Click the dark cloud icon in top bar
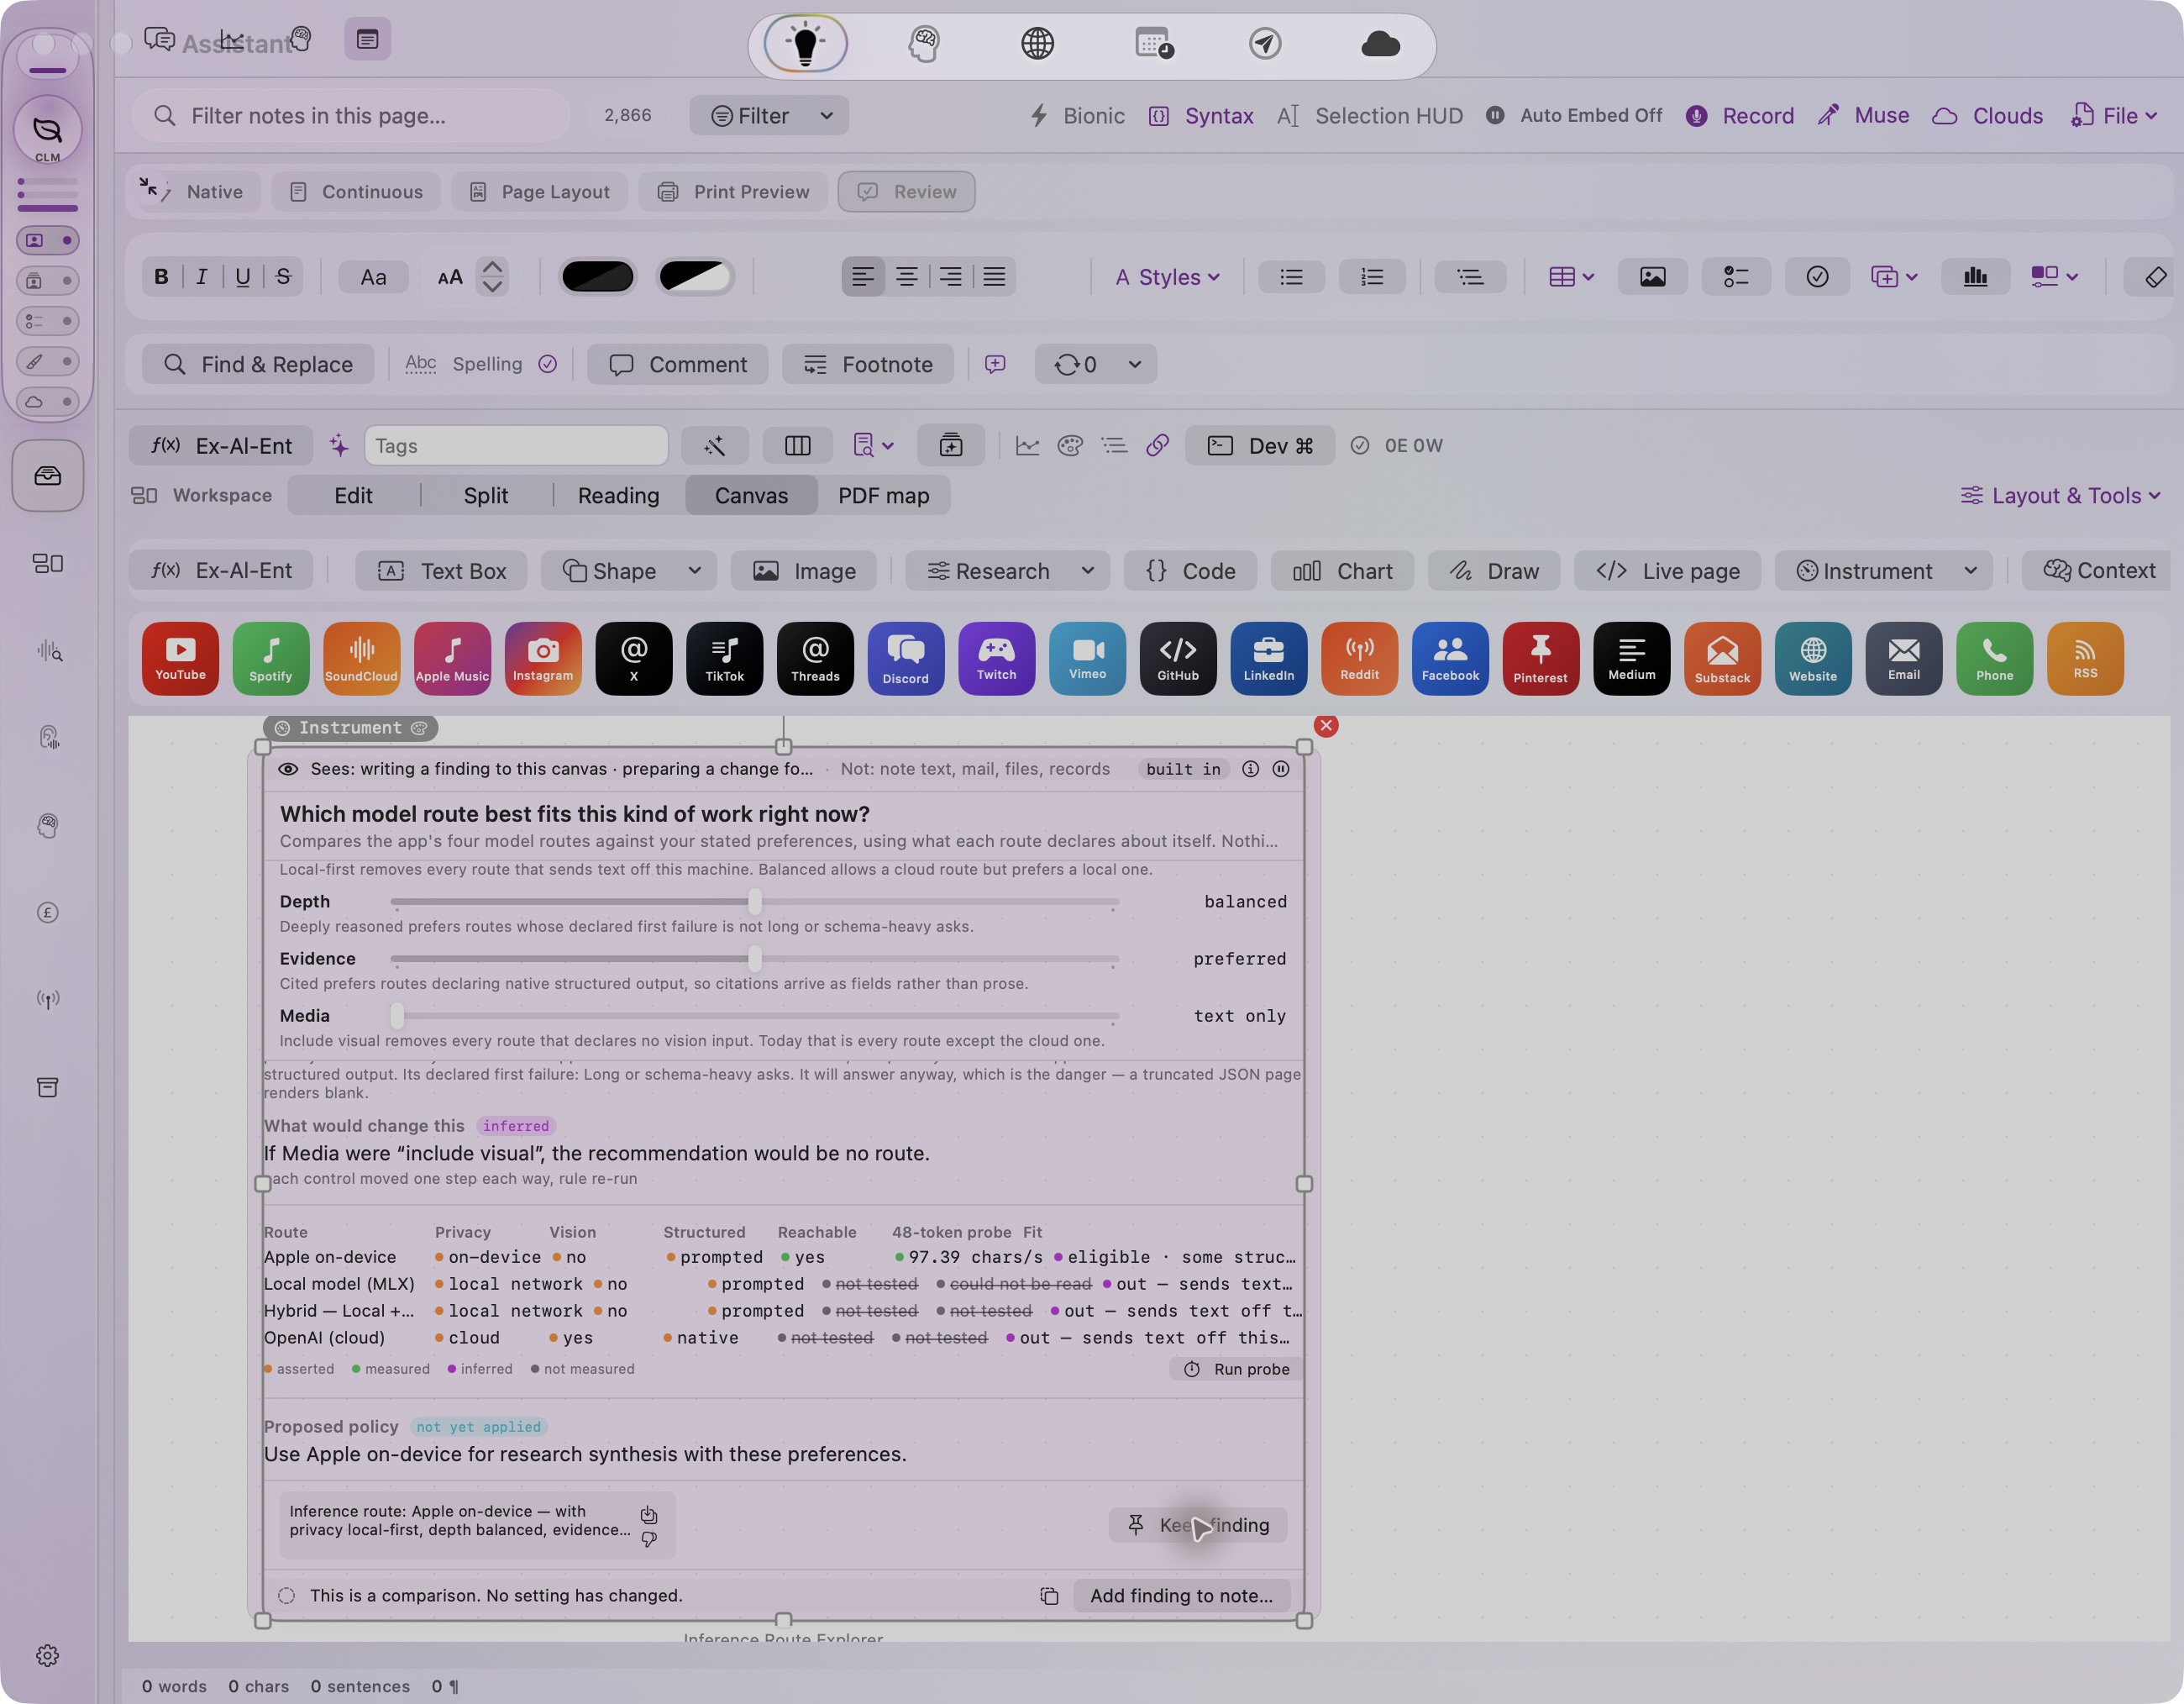This screenshot has height=1704, width=2184. point(1380,44)
